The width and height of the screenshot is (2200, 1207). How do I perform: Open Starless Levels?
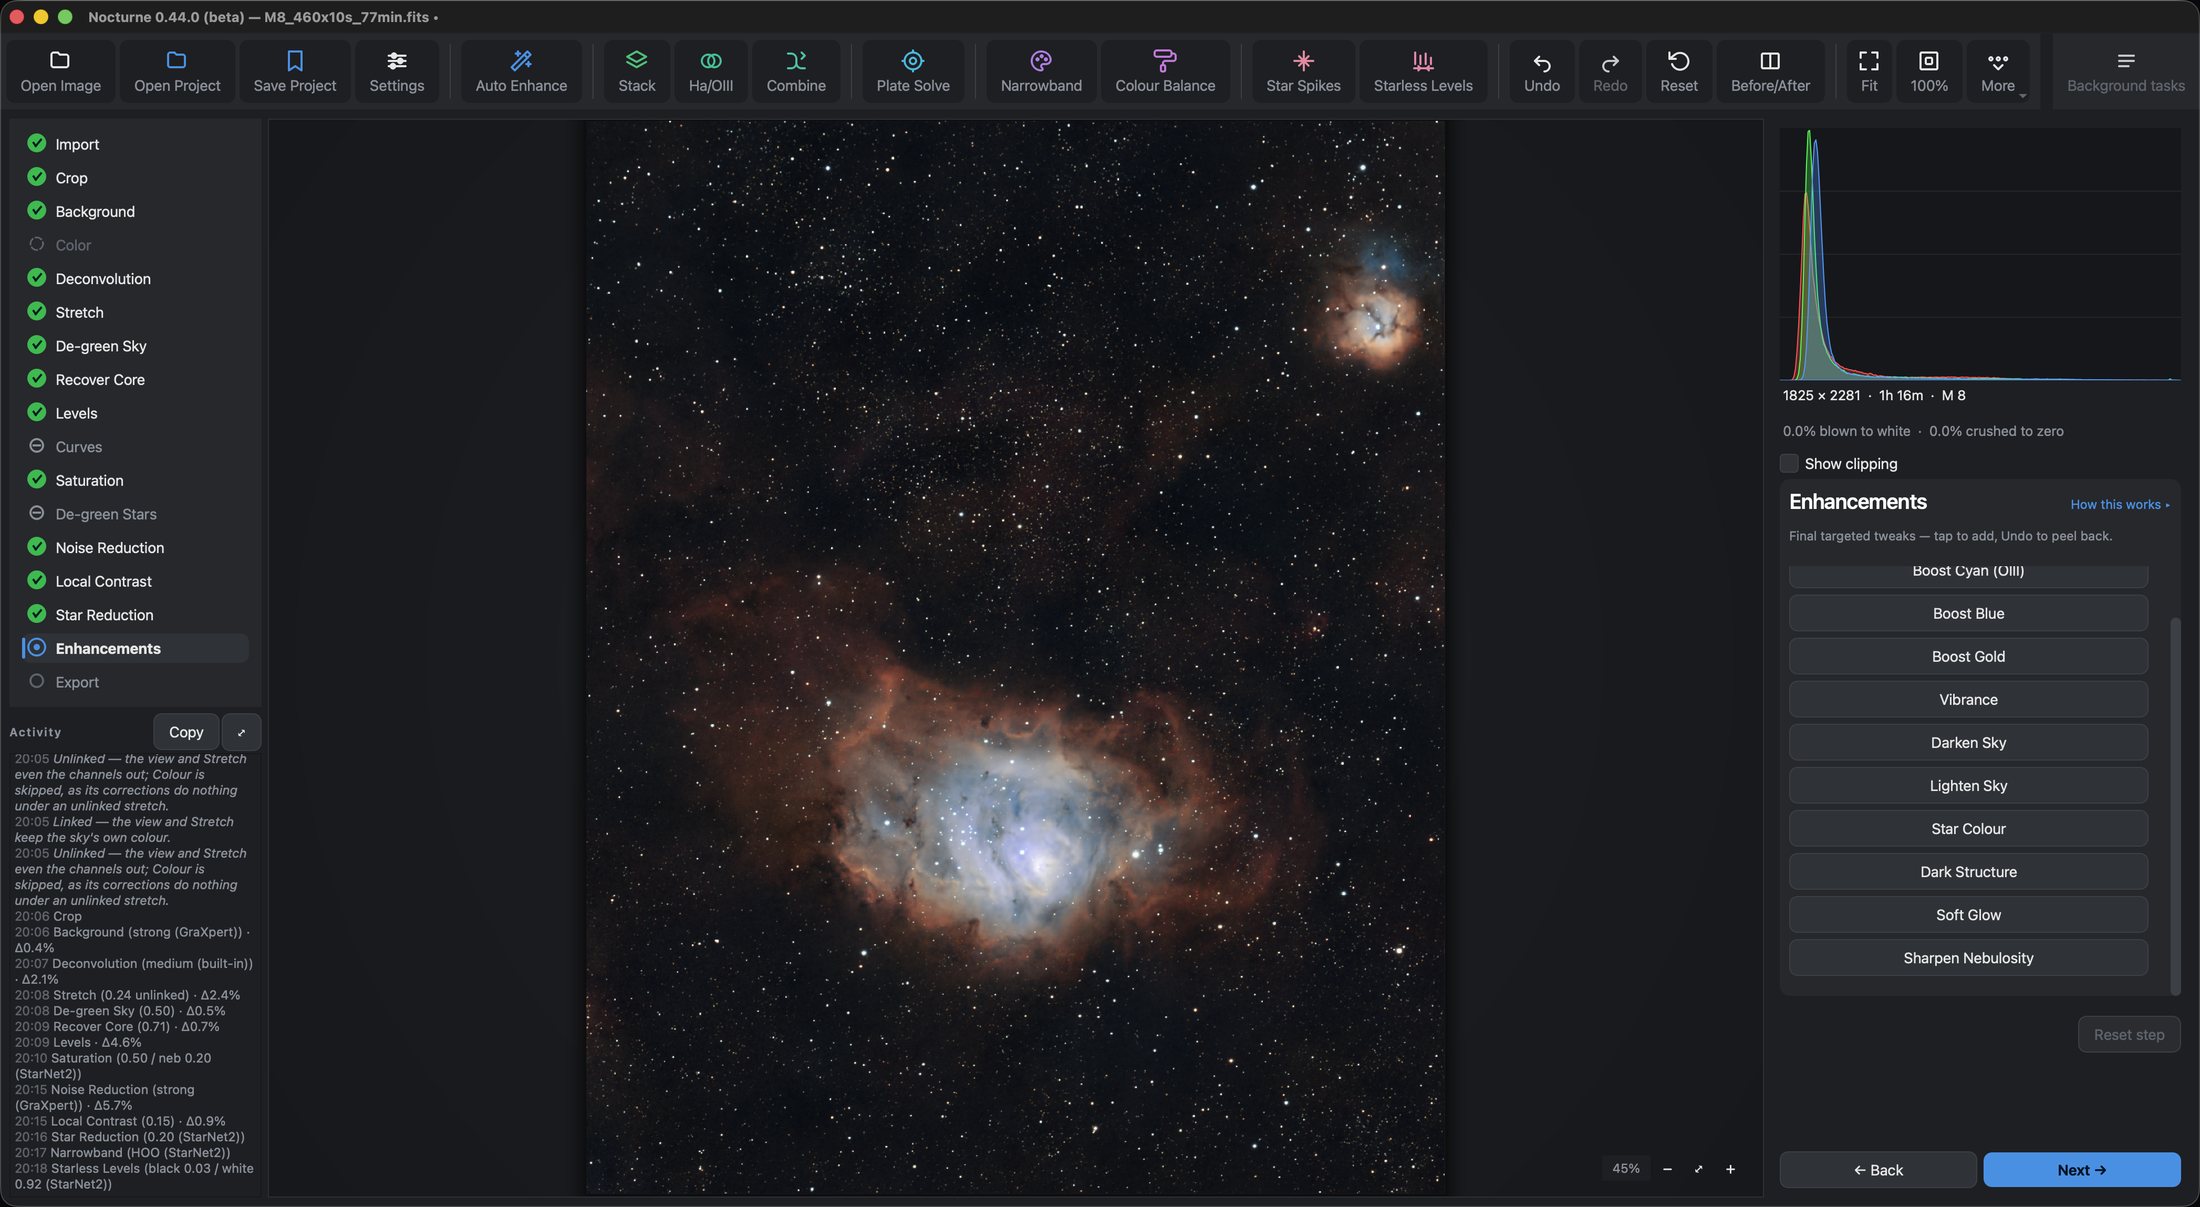coord(1423,71)
